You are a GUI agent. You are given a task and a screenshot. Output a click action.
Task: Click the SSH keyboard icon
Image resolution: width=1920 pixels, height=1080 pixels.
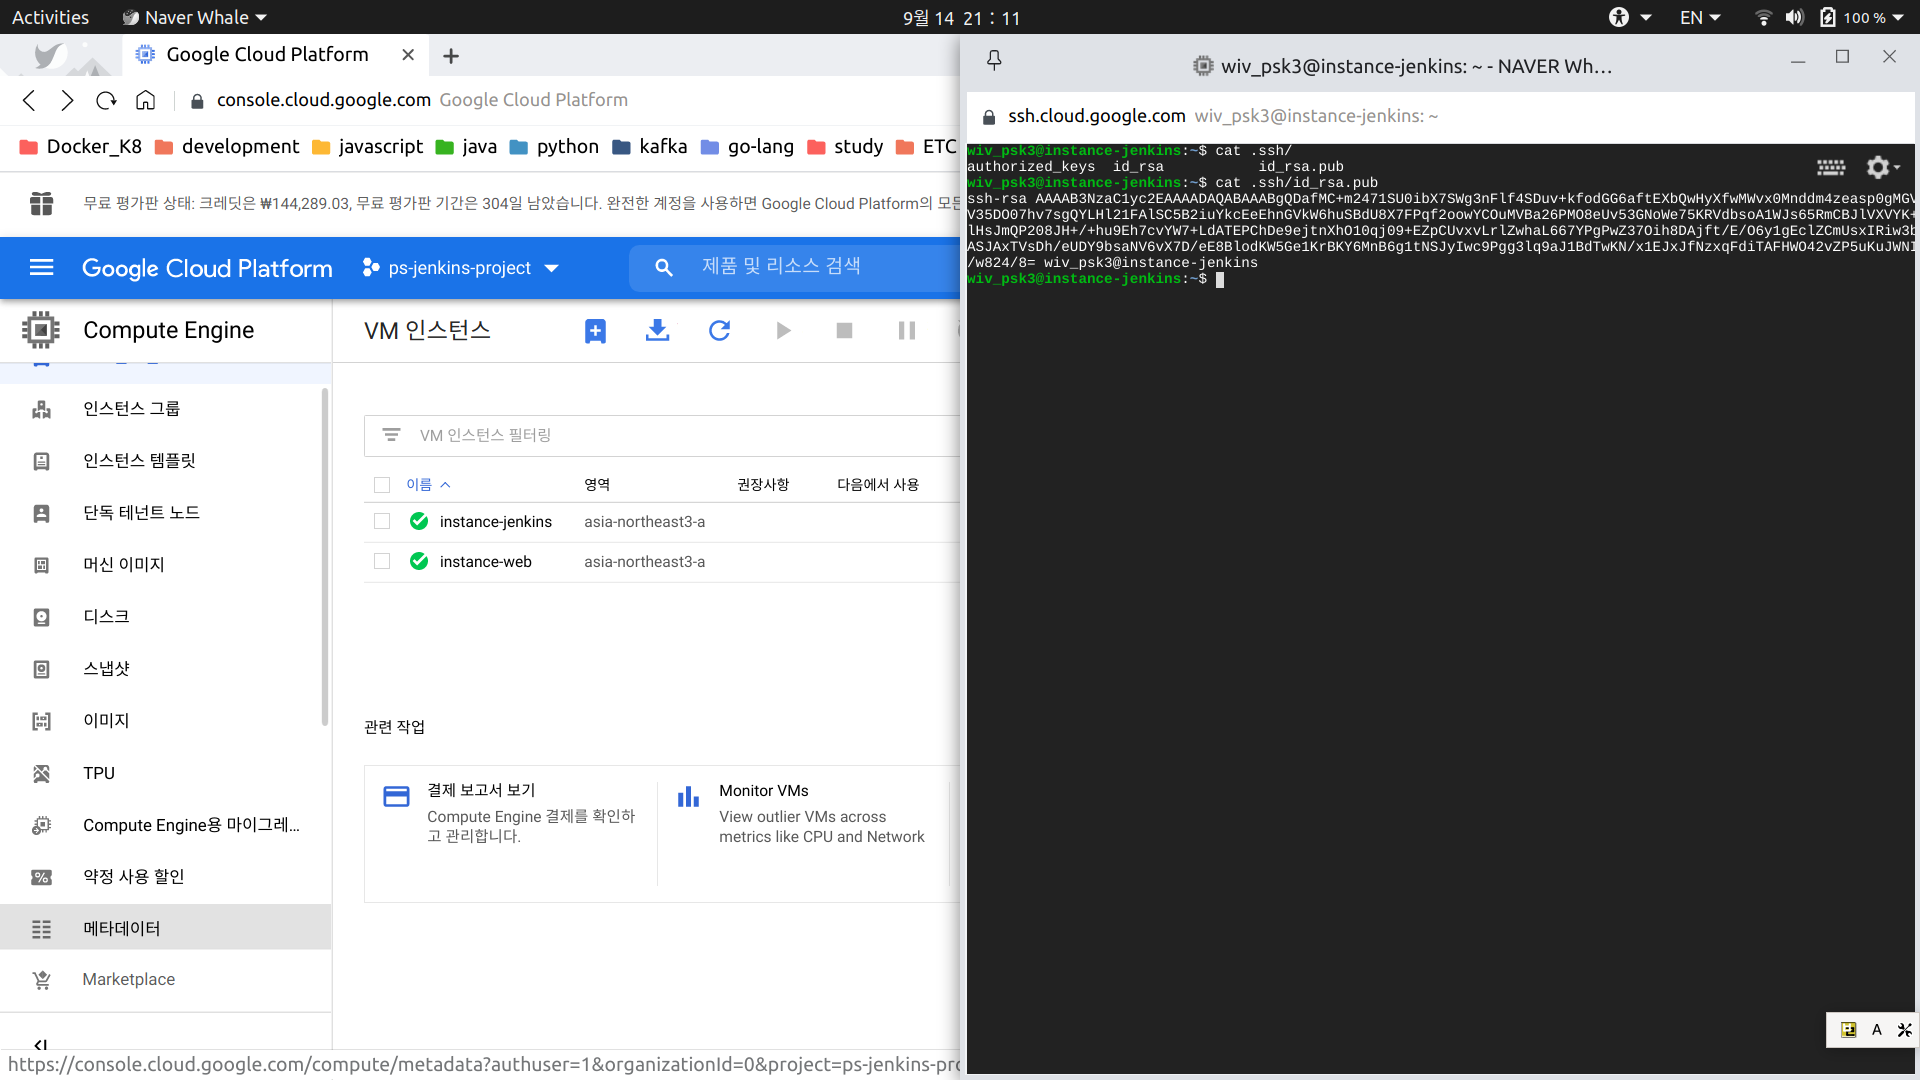tap(1831, 167)
